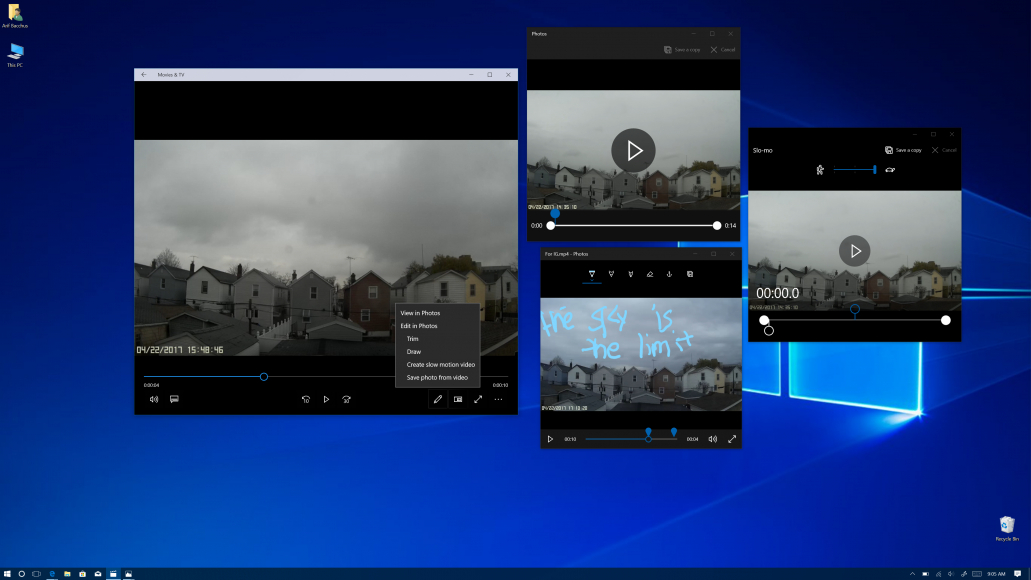Click the Movies & TV seek bar handle
The height and width of the screenshot is (580, 1031).
pos(264,377)
